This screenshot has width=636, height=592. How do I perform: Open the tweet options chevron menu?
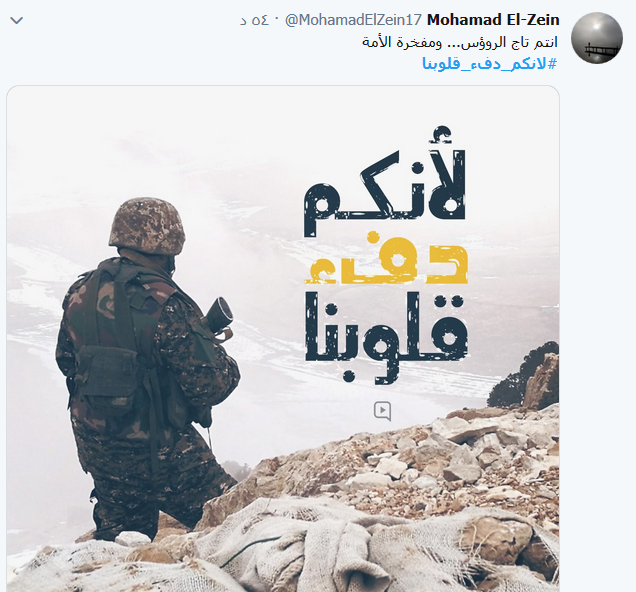pyautogui.click(x=17, y=20)
